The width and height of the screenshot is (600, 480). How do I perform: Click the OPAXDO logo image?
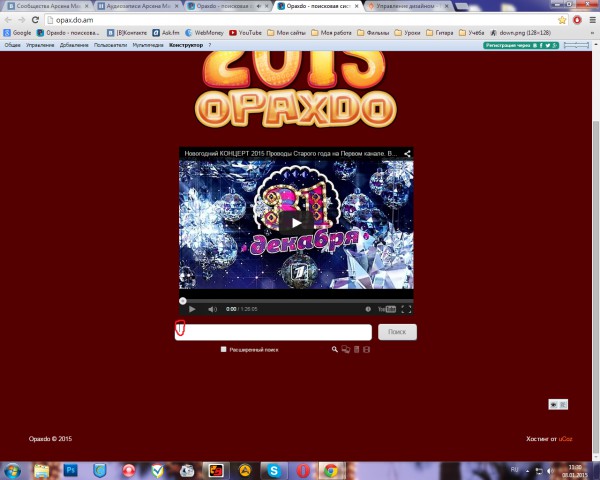[x=295, y=109]
